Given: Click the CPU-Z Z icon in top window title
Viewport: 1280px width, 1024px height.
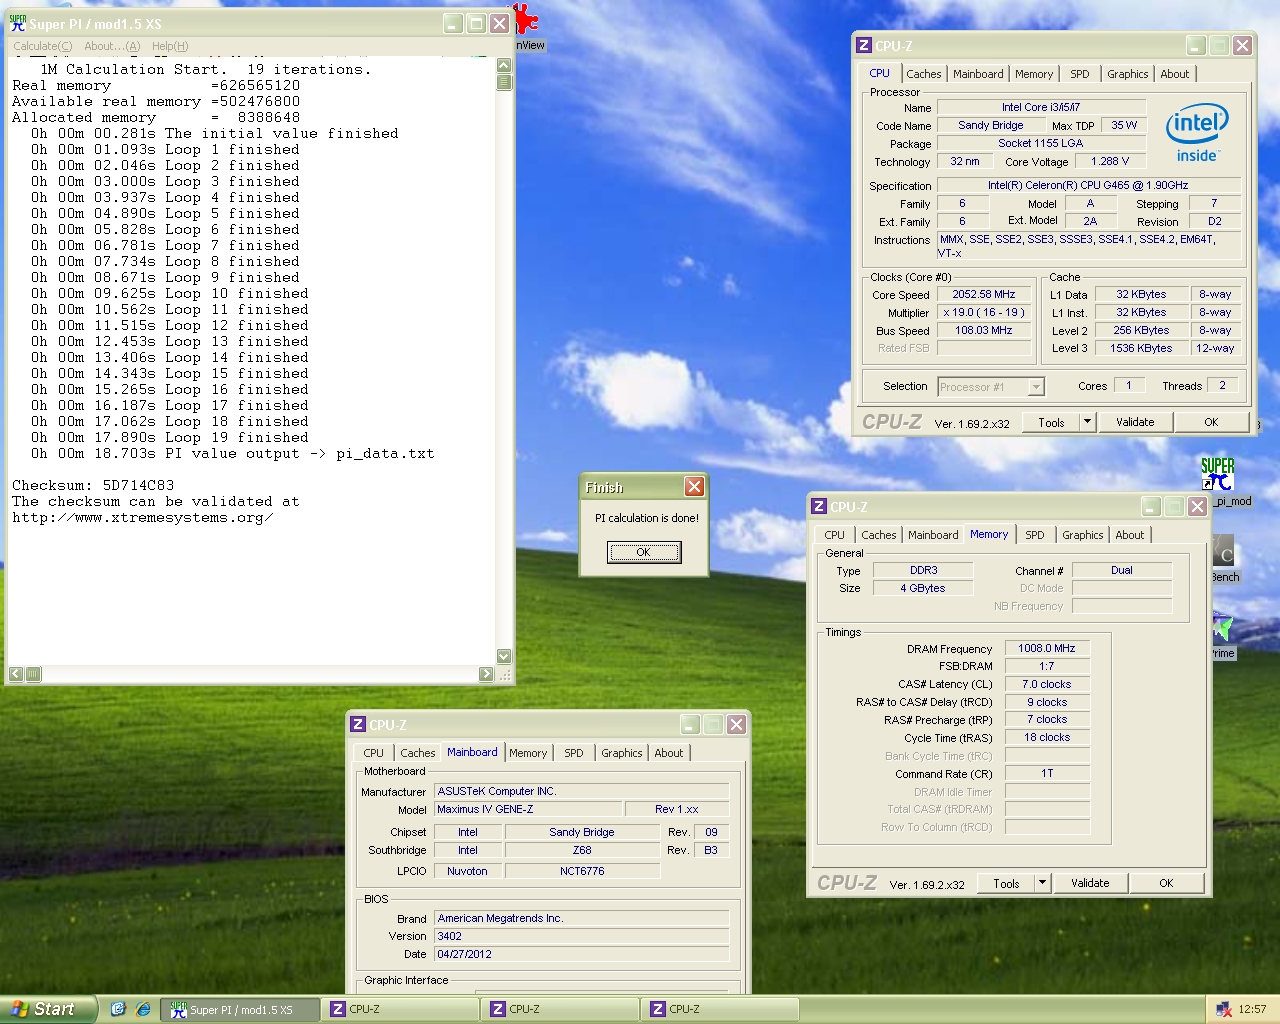Looking at the screenshot, I should point(864,45).
